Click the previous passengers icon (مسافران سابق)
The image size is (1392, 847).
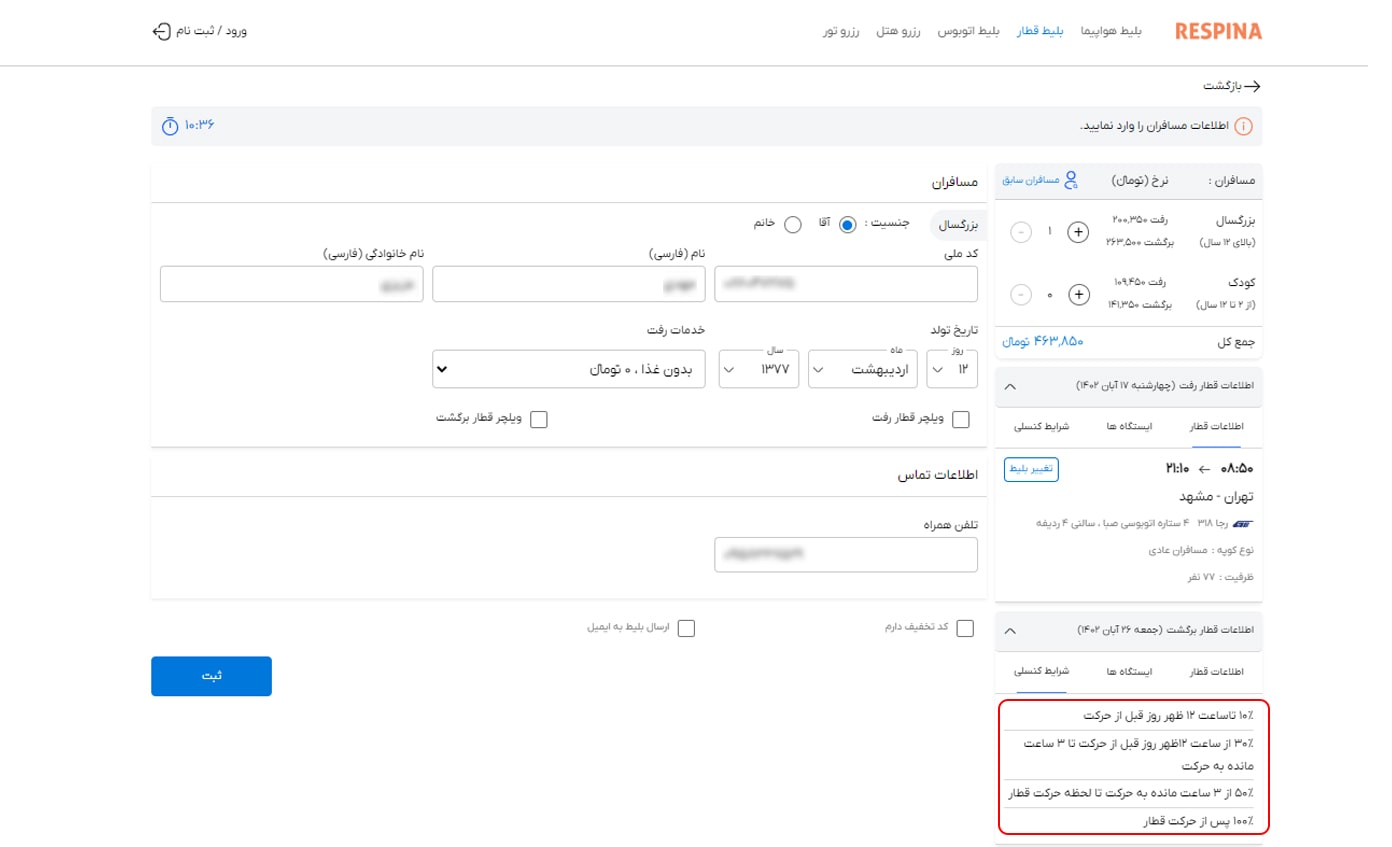(x=1070, y=181)
